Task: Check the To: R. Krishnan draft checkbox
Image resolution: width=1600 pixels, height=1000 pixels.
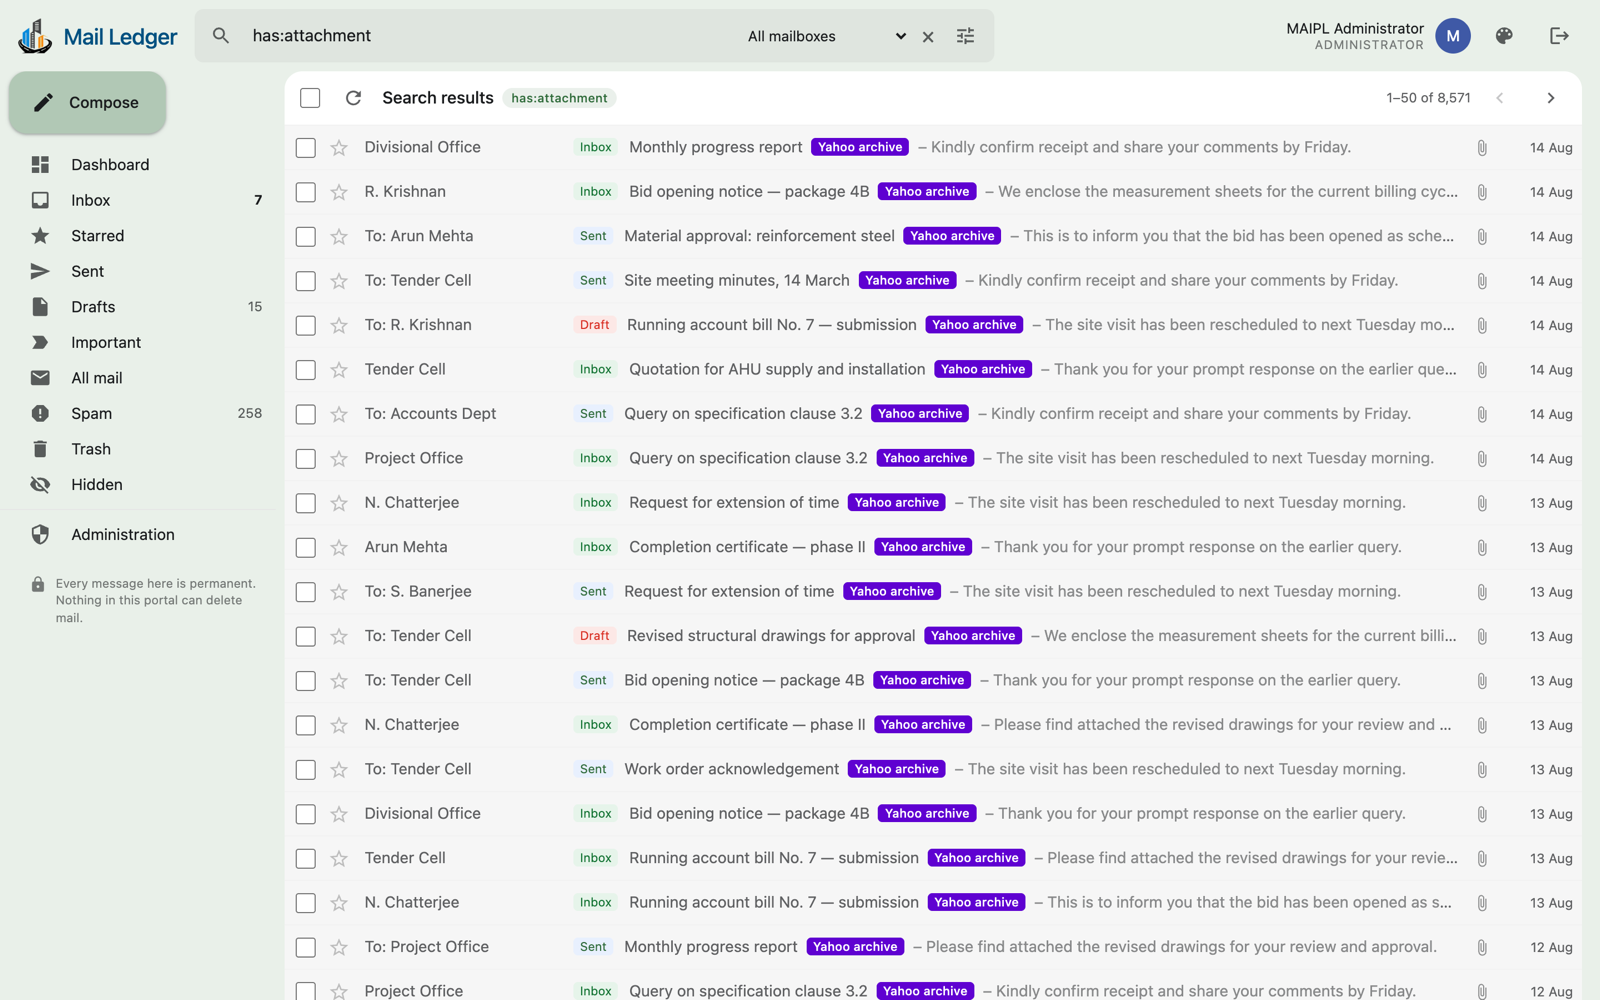Action: pos(306,325)
